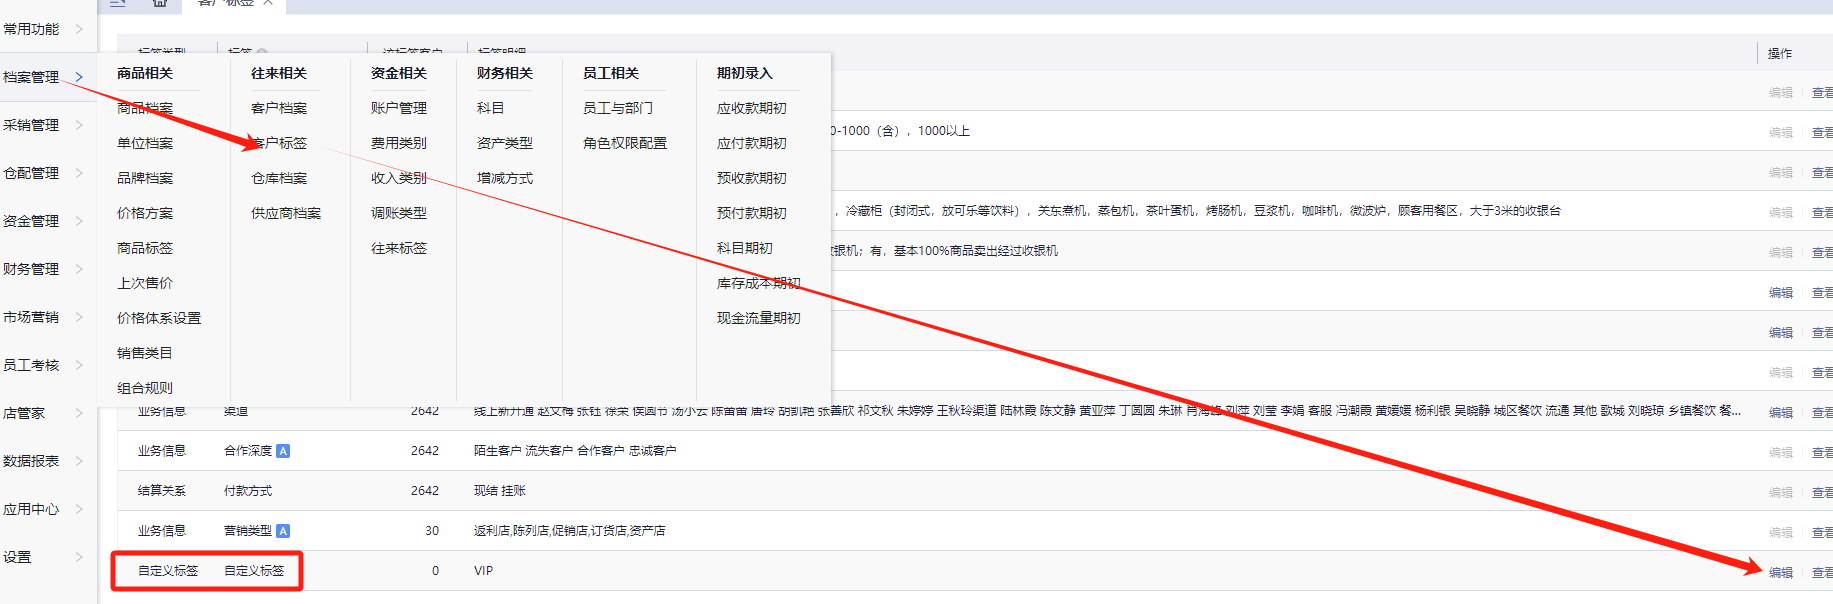Click 编辑 link on the 付款方式 row
Image resolution: width=1833 pixels, height=604 pixels.
click(1780, 492)
